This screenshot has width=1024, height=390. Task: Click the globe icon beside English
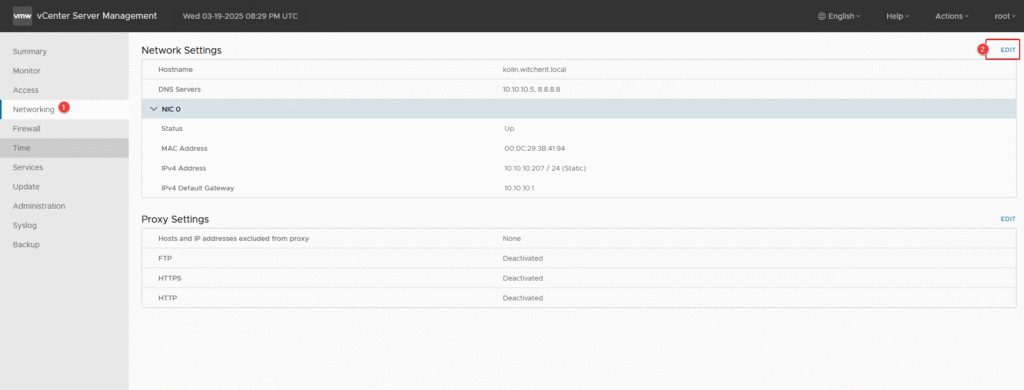[822, 16]
